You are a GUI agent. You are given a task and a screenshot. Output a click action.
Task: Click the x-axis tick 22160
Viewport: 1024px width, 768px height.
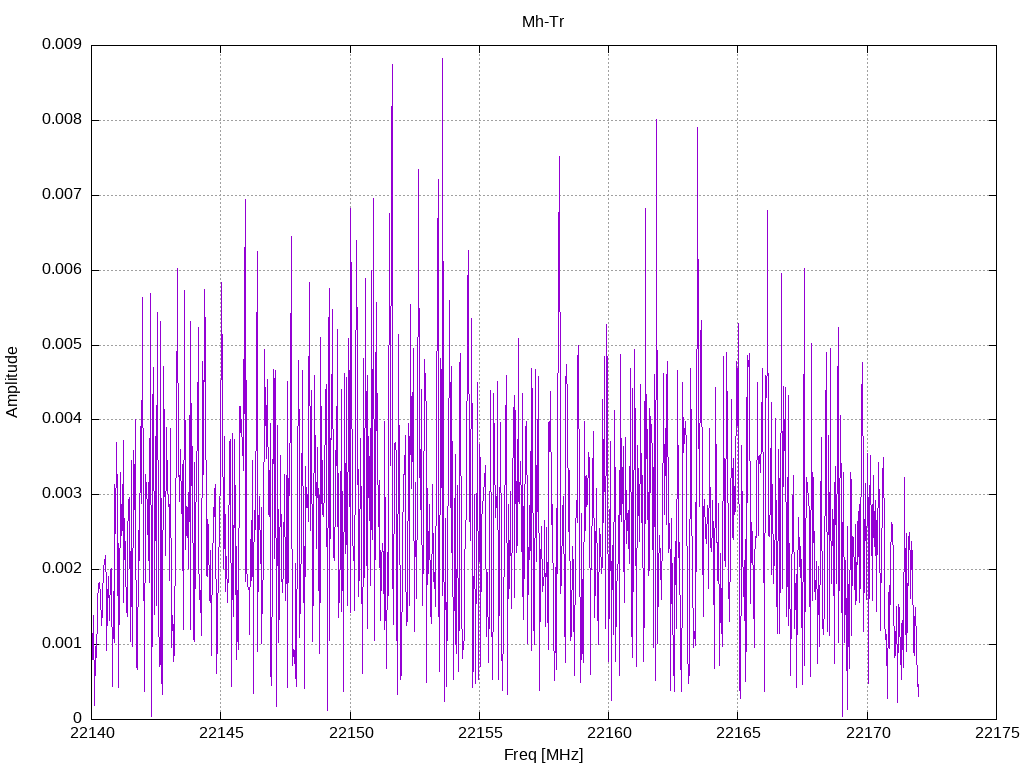[x=609, y=733]
